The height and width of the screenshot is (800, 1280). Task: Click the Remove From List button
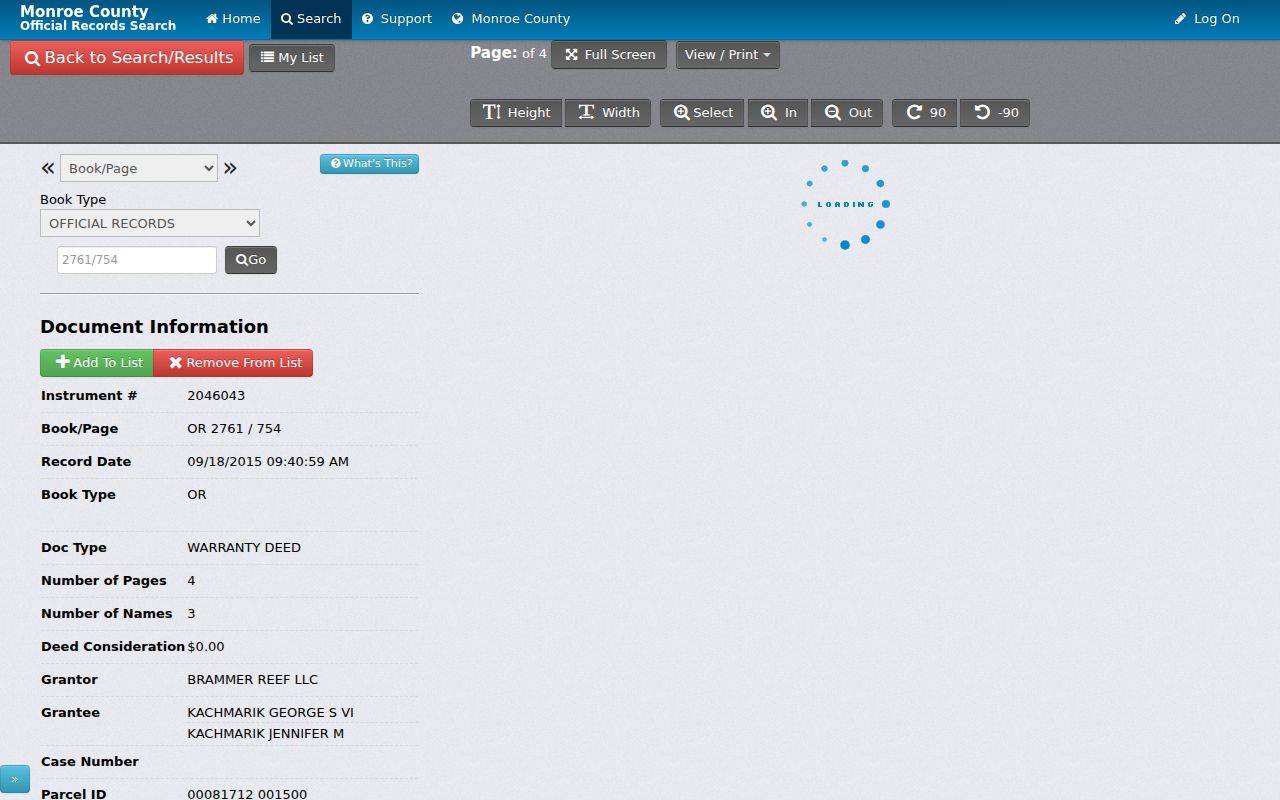point(233,363)
